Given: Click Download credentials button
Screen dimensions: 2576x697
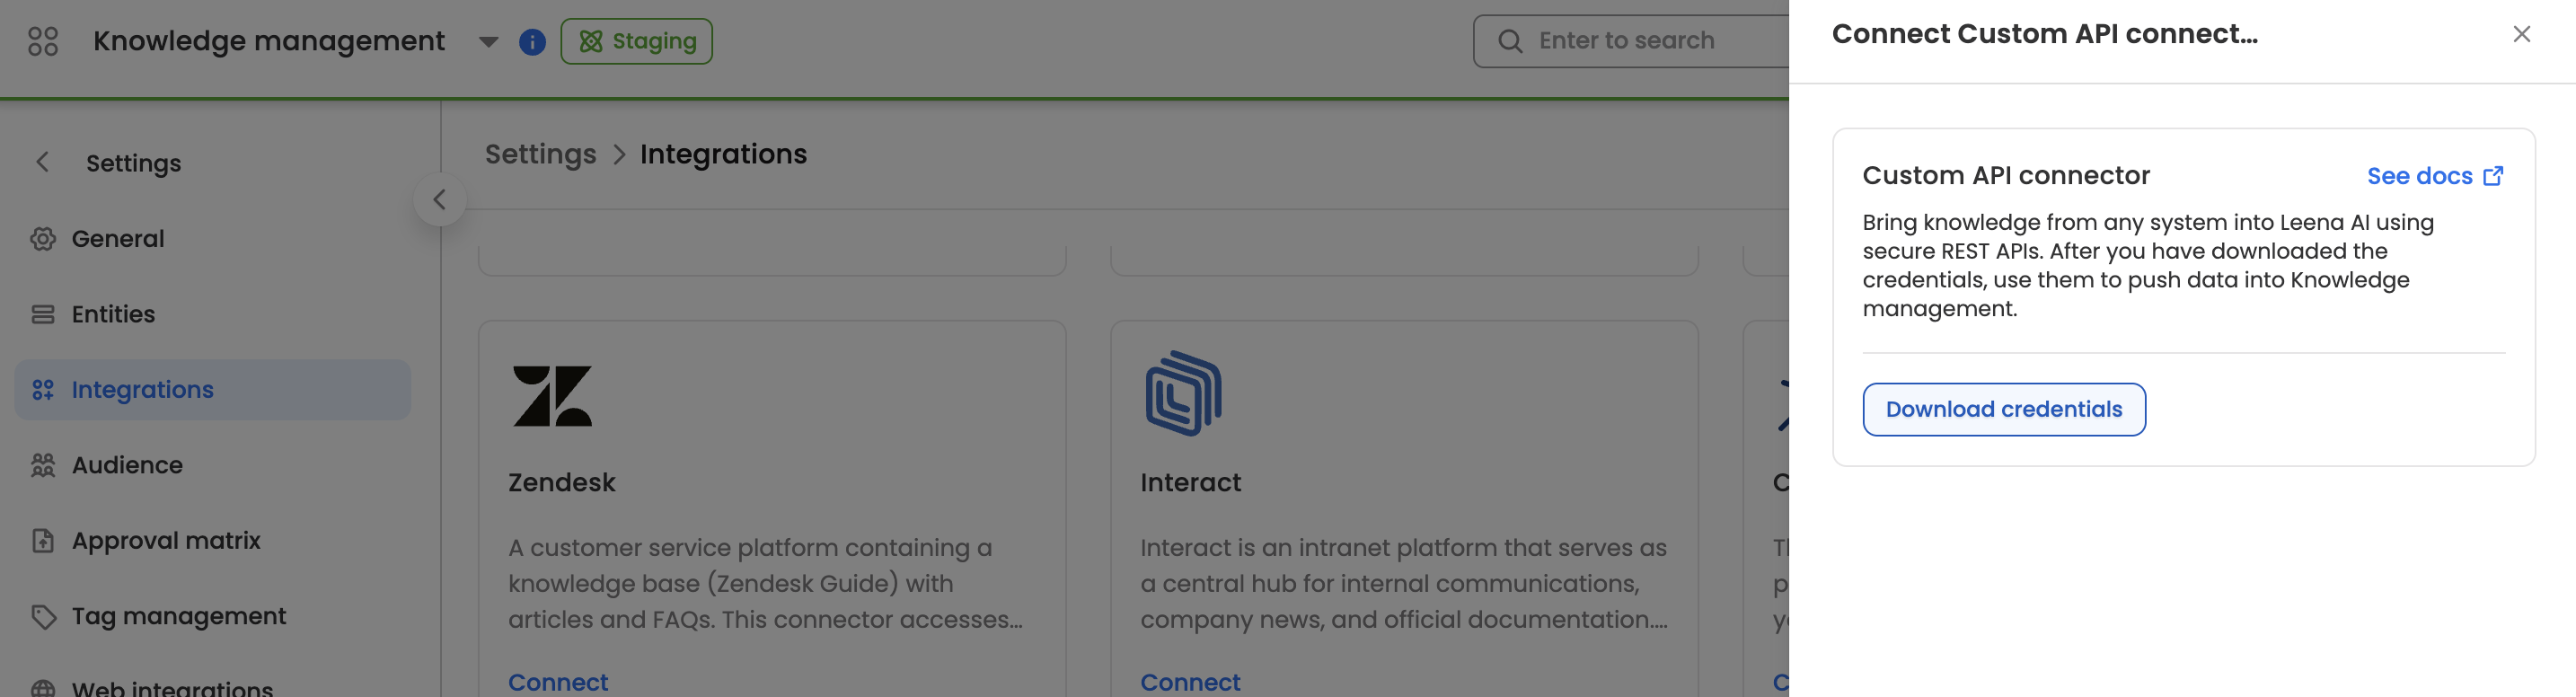Looking at the screenshot, I should (x=2003, y=409).
